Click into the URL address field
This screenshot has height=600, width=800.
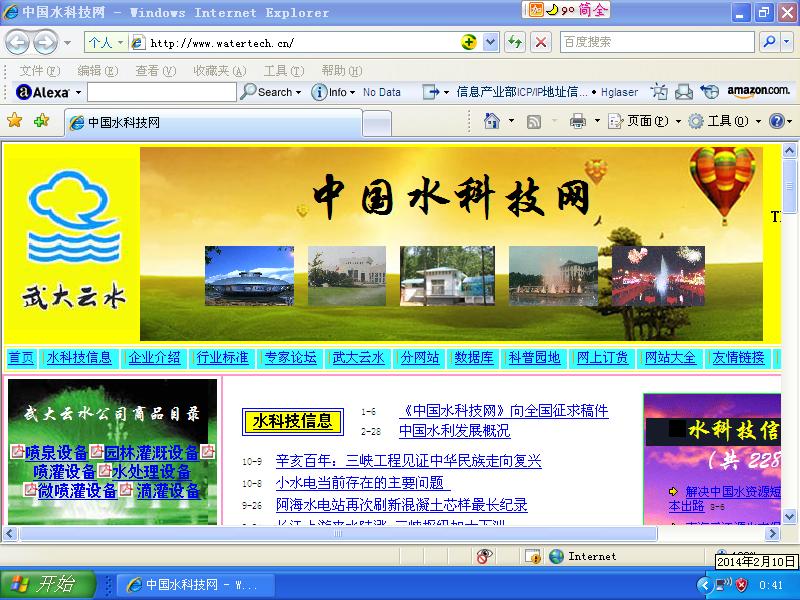[x=301, y=43]
